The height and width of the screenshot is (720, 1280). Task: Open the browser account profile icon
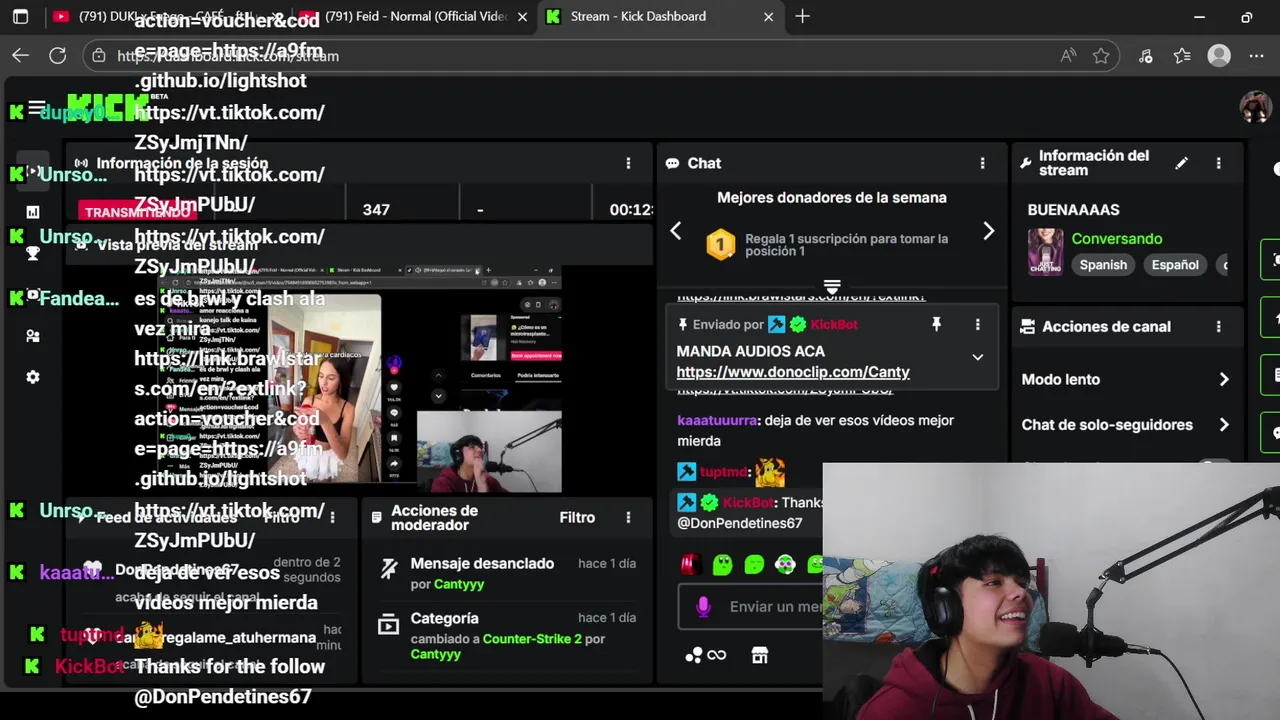coord(1219,56)
